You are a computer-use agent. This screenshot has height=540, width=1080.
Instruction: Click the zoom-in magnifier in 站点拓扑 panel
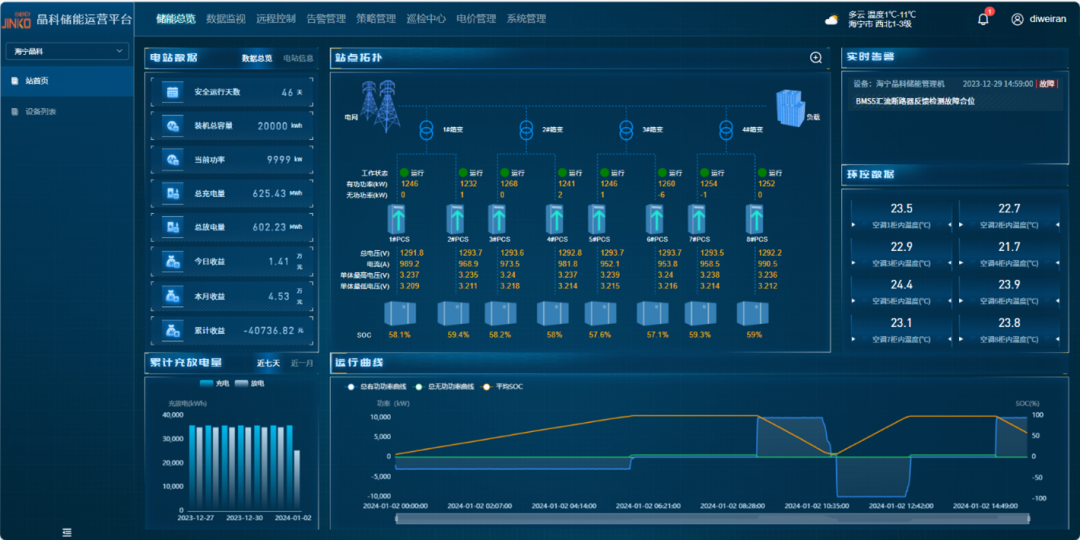(x=816, y=58)
